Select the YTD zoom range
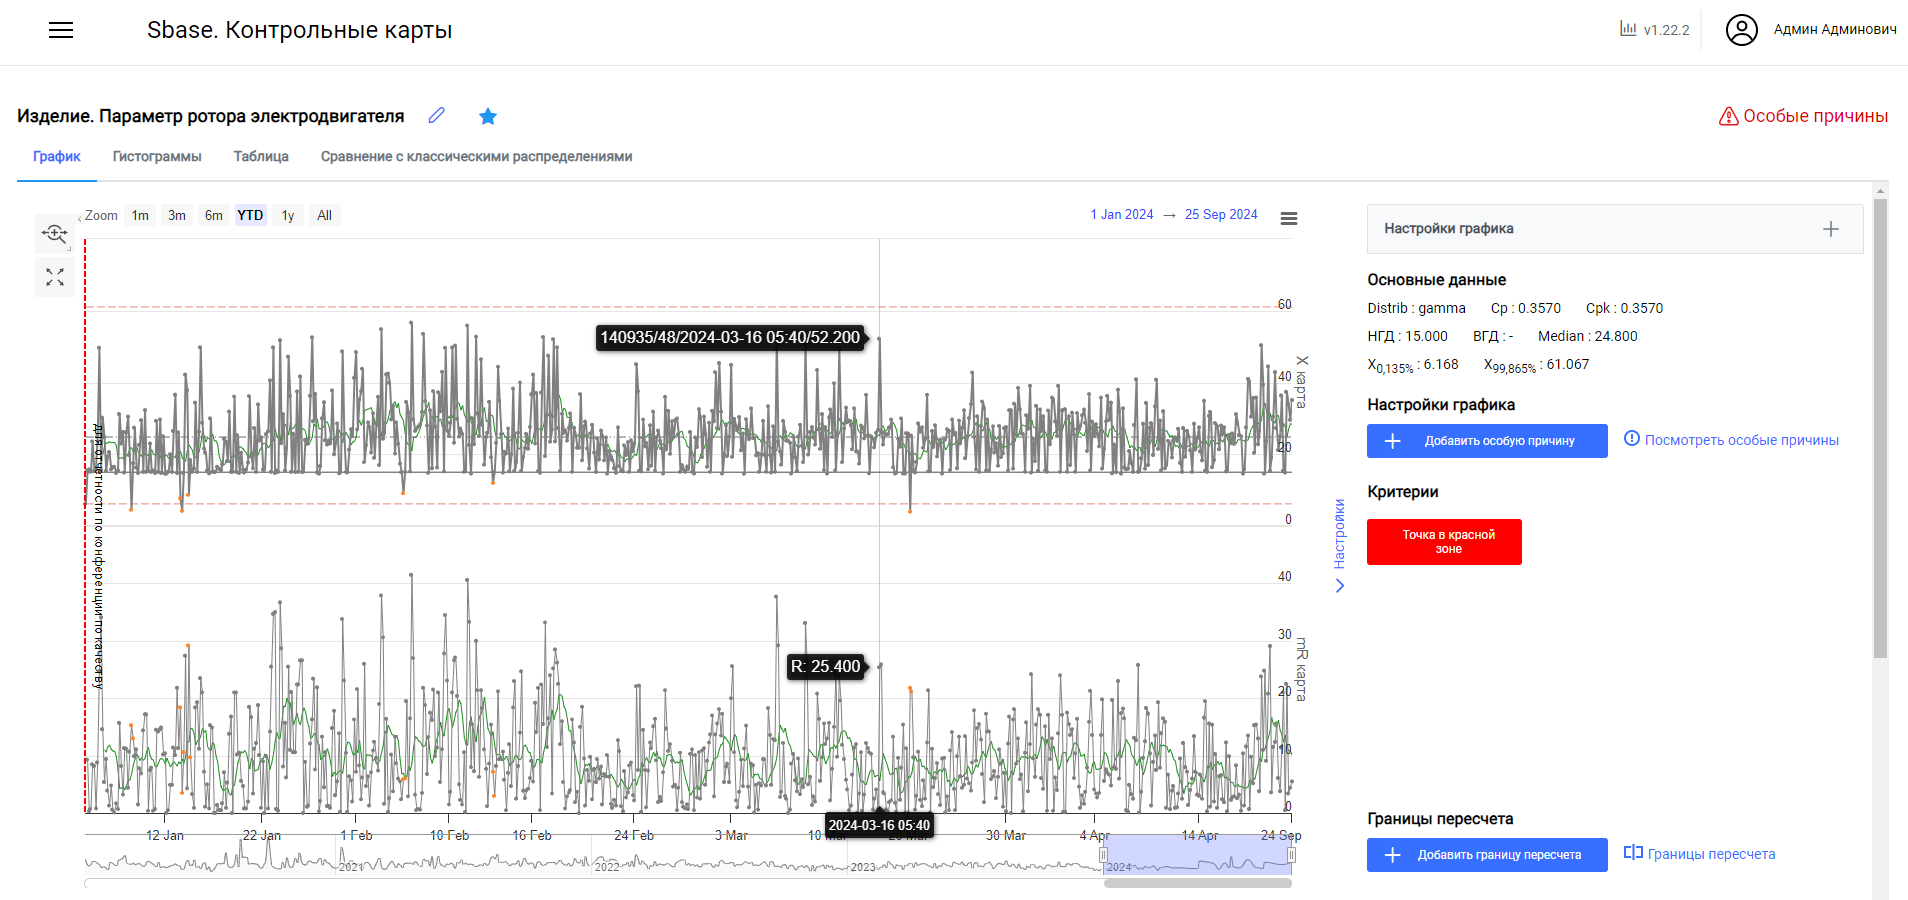 251,215
